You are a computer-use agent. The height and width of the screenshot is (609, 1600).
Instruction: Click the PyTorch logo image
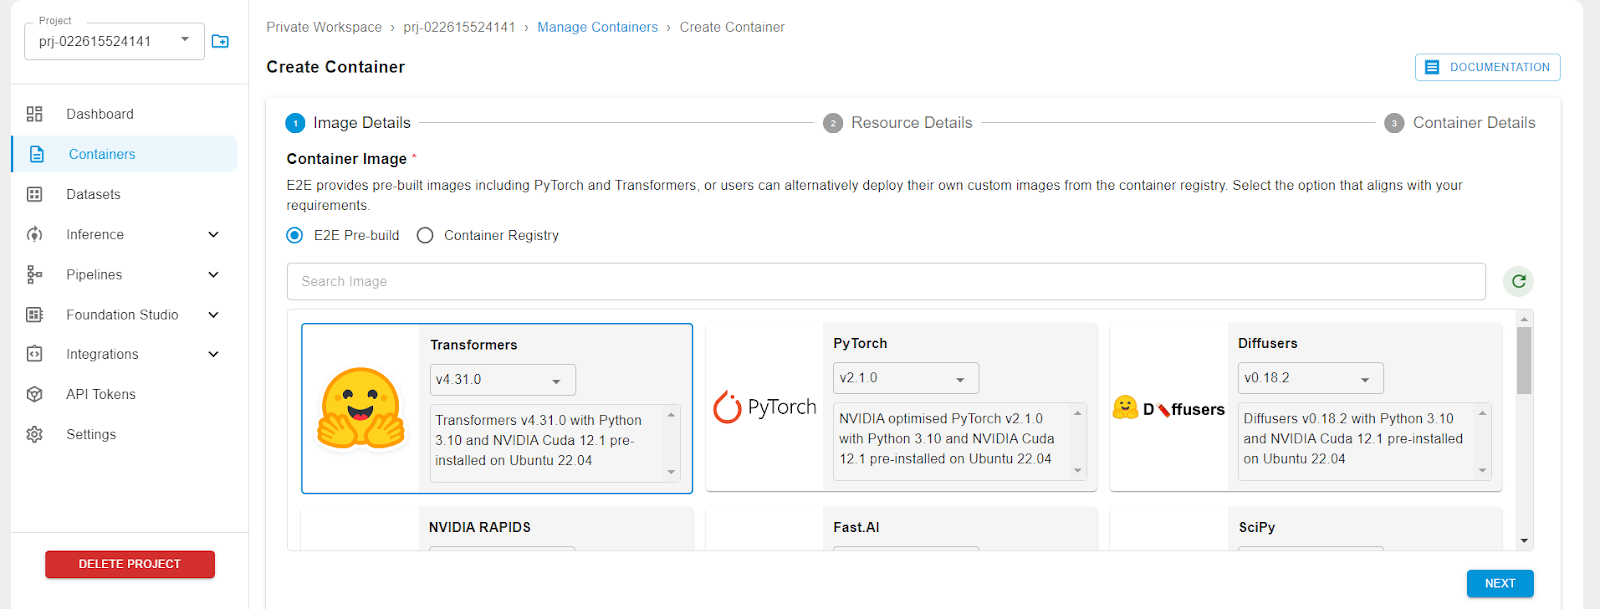(x=765, y=407)
